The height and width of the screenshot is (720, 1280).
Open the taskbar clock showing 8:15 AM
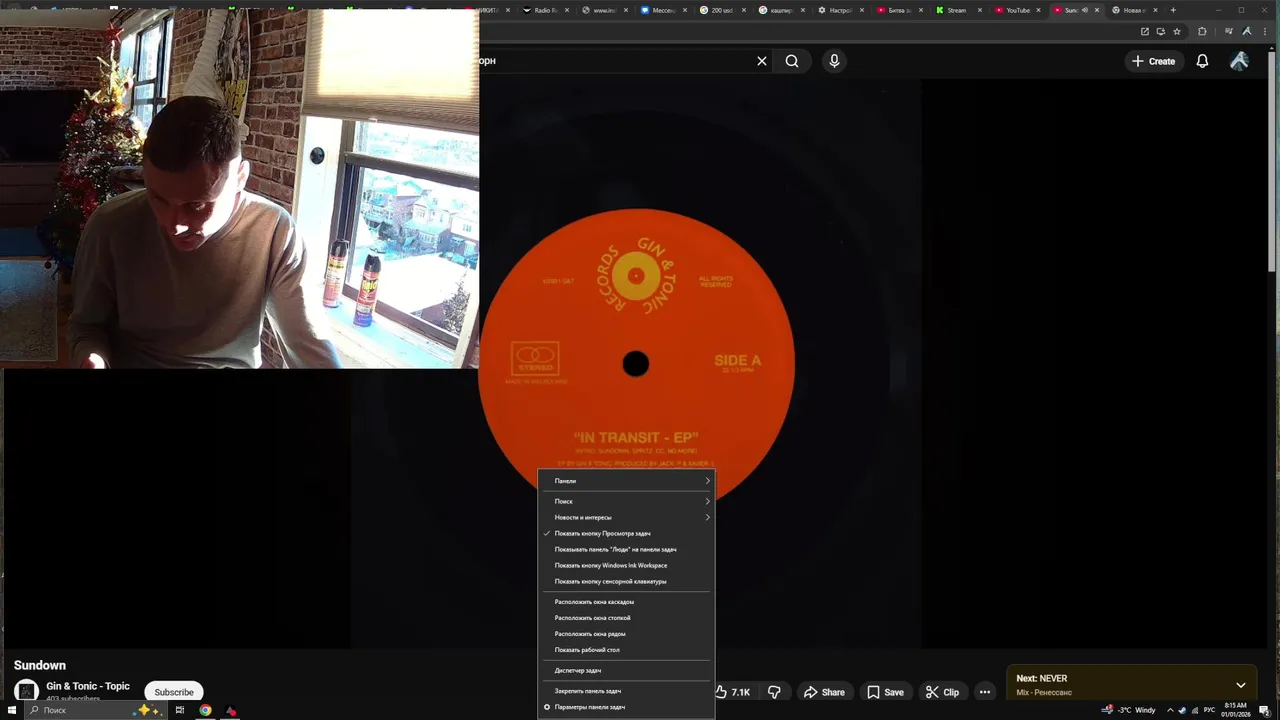[x=1236, y=710]
